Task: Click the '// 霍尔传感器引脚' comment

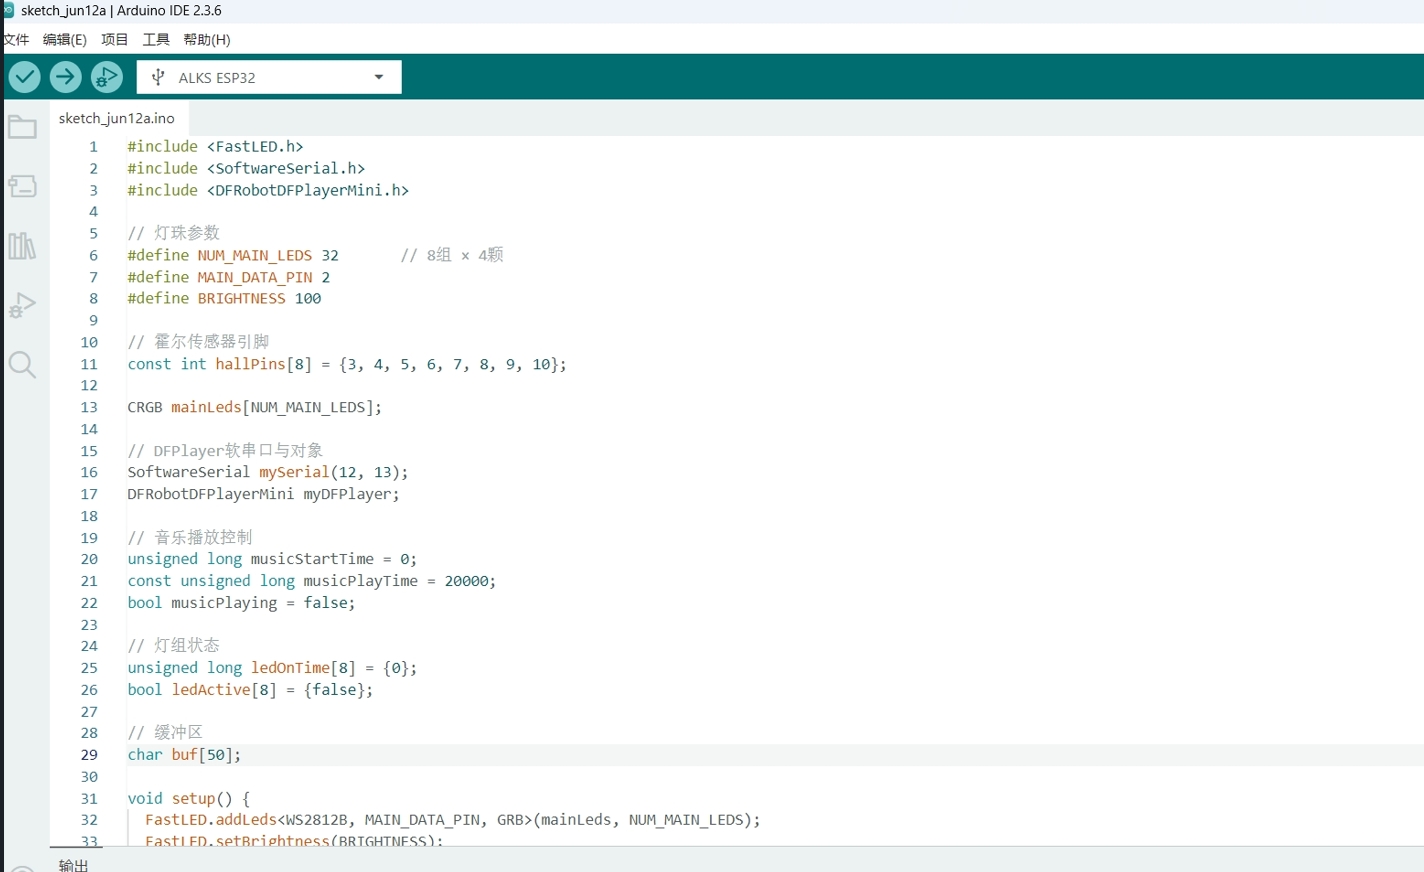Action: 198,342
